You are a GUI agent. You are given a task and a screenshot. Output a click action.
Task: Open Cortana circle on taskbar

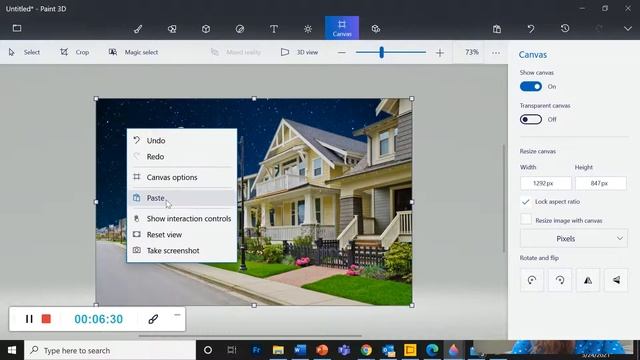point(208,350)
